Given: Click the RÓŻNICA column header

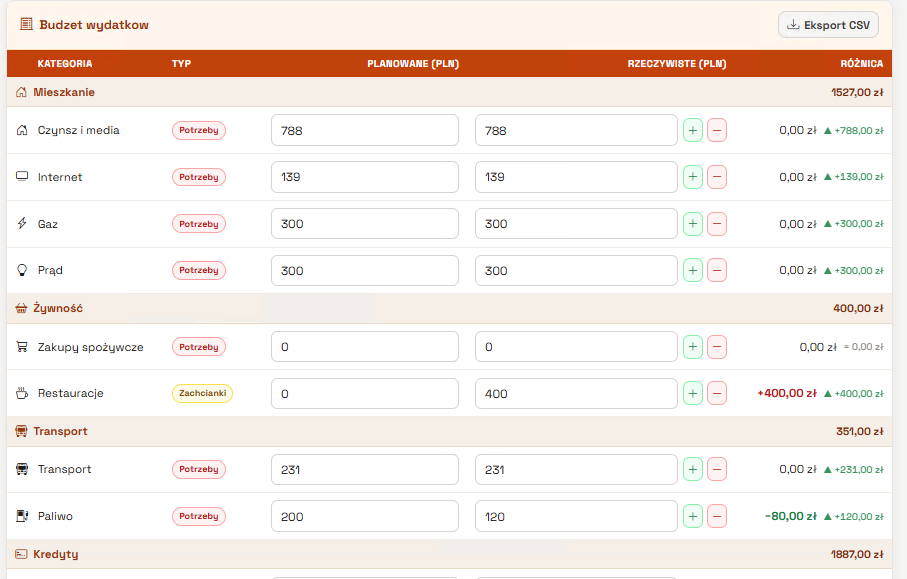Looking at the screenshot, I should pos(862,64).
